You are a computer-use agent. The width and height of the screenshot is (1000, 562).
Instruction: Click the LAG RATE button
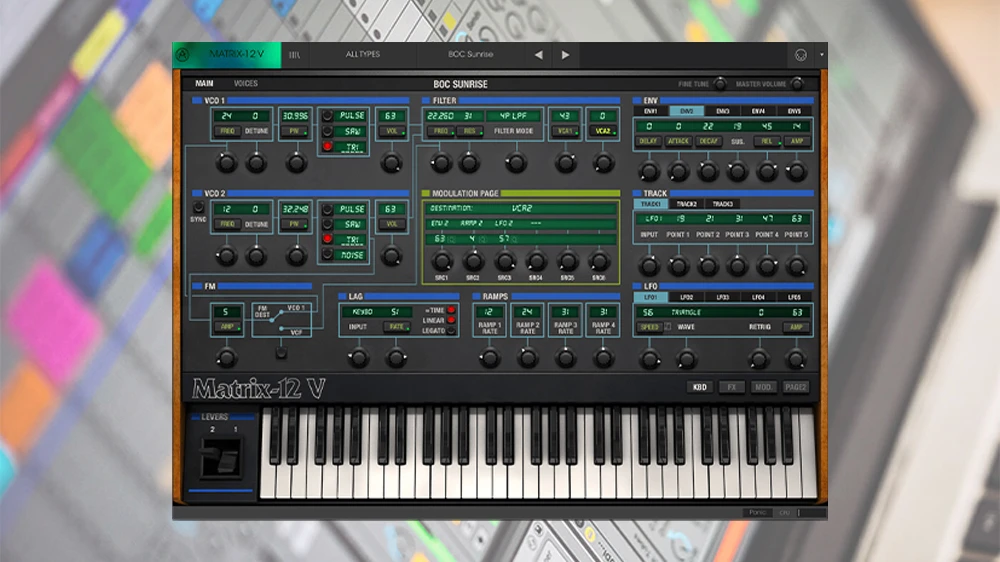click(x=396, y=327)
